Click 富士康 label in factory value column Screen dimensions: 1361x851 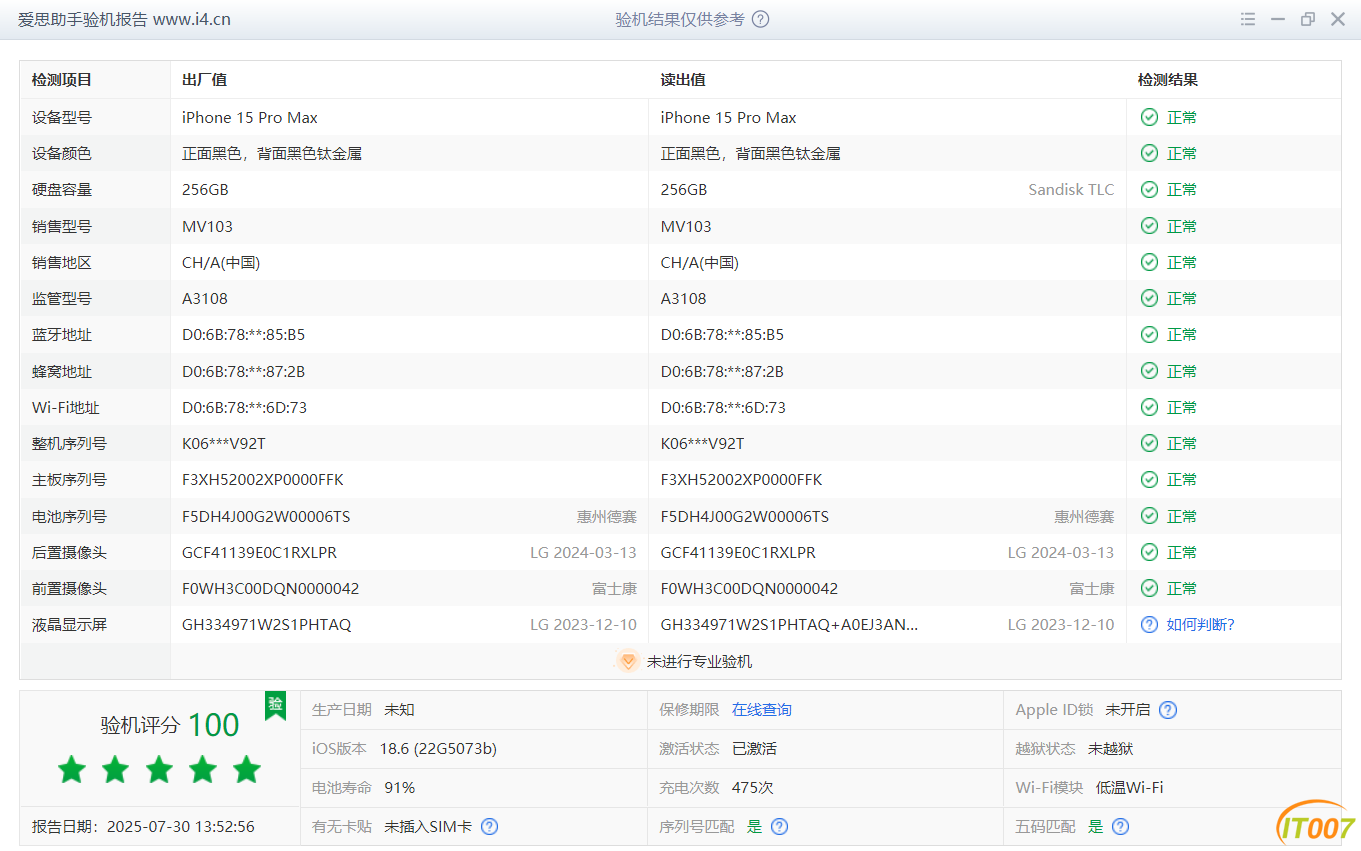point(614,589)
